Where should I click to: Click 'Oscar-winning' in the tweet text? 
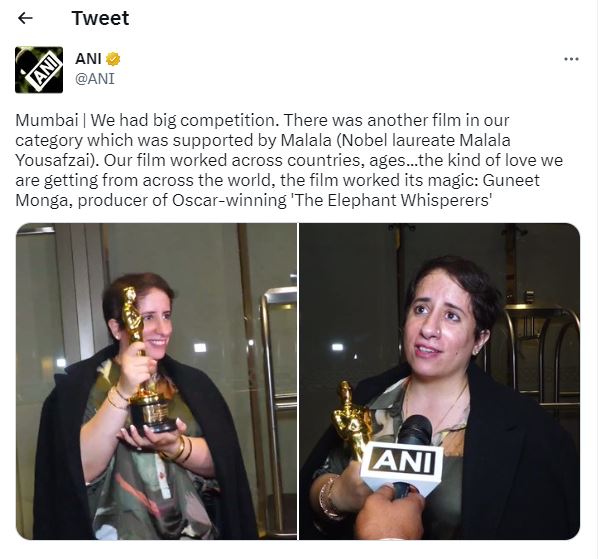[x=229, y=200]
